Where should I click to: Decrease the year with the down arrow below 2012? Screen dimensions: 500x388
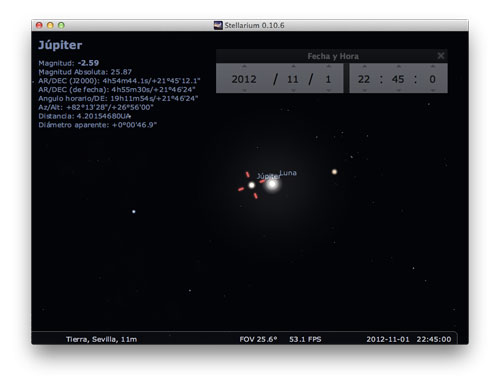[244, 90]
